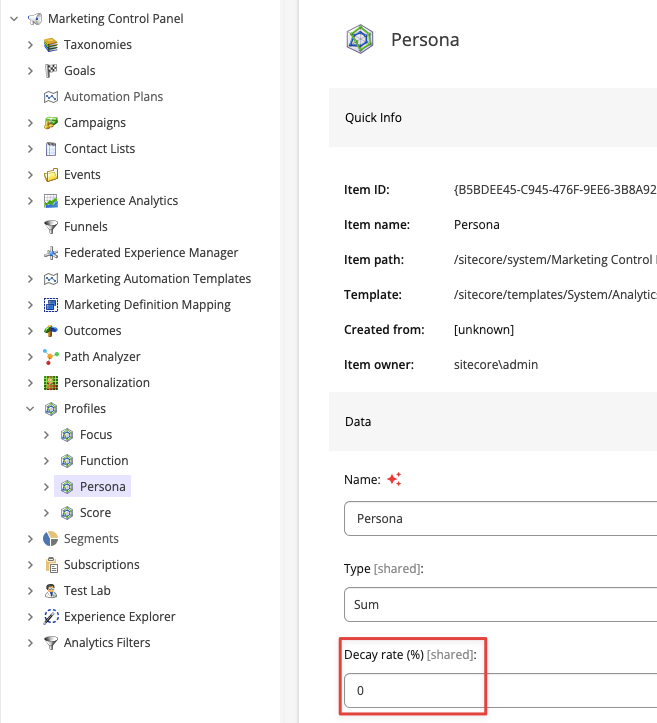Viewport: 657px width, 723px height.
Task: Expand the Contact Lists node
Action: click(x=30, y=149)
